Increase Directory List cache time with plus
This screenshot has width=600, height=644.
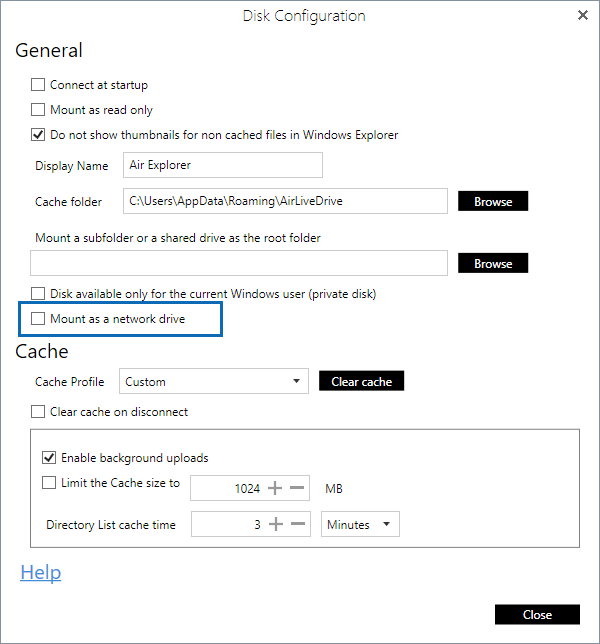click(276, 524)
